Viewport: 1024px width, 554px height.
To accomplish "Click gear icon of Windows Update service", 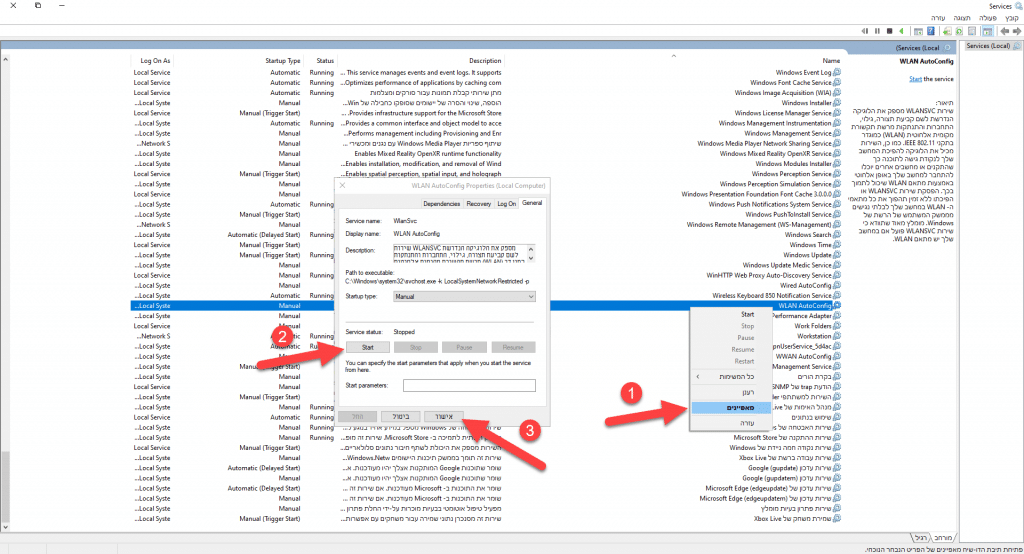I will [837, 255].
